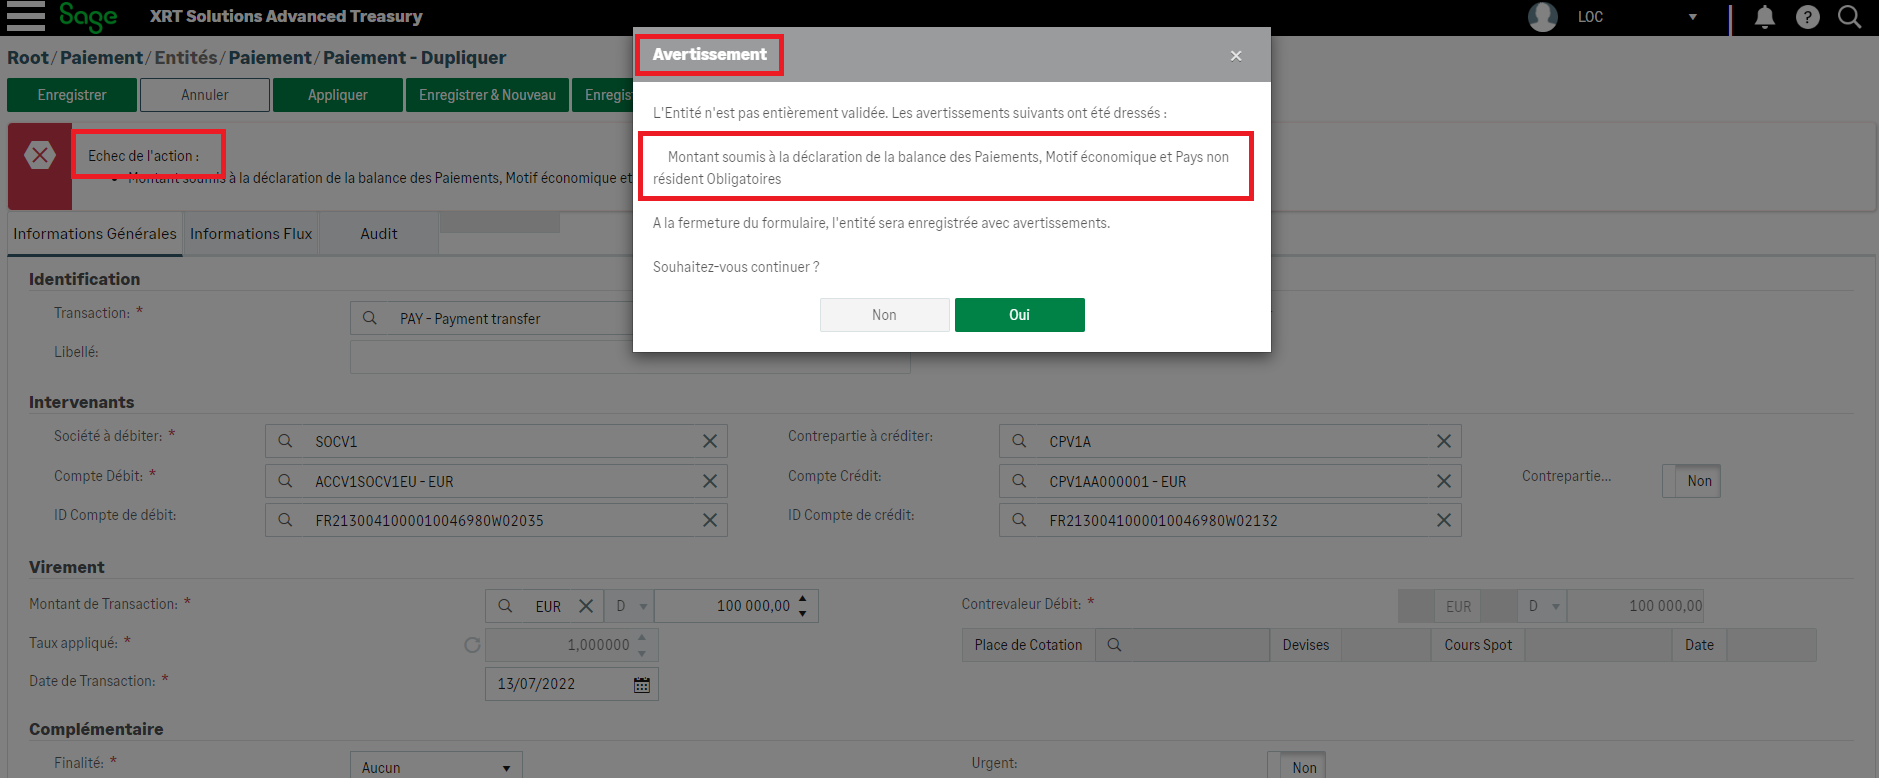Open the Audit tab
This screenshot has width=1879, height=778.
378,234
